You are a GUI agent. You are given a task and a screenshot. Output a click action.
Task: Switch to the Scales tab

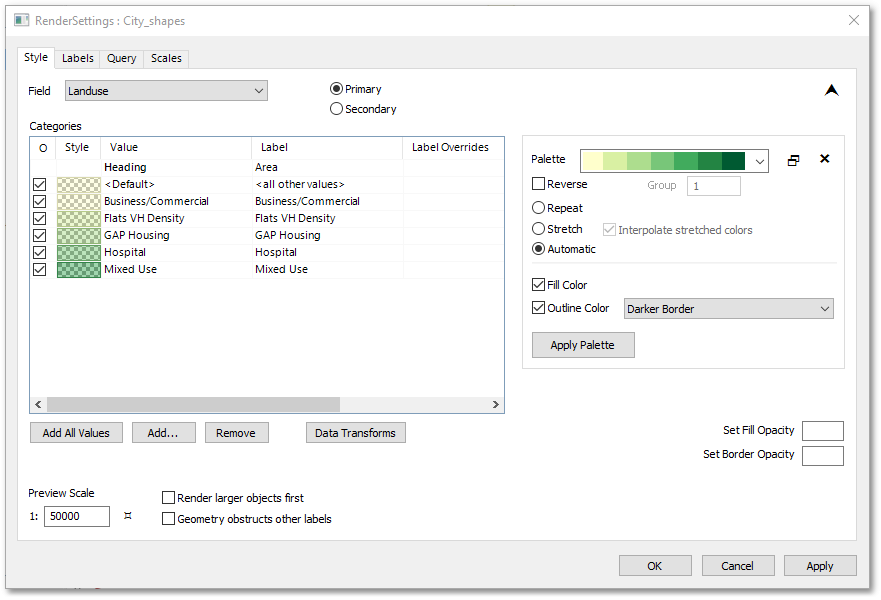pyautogui.click(x=166, y=58)
